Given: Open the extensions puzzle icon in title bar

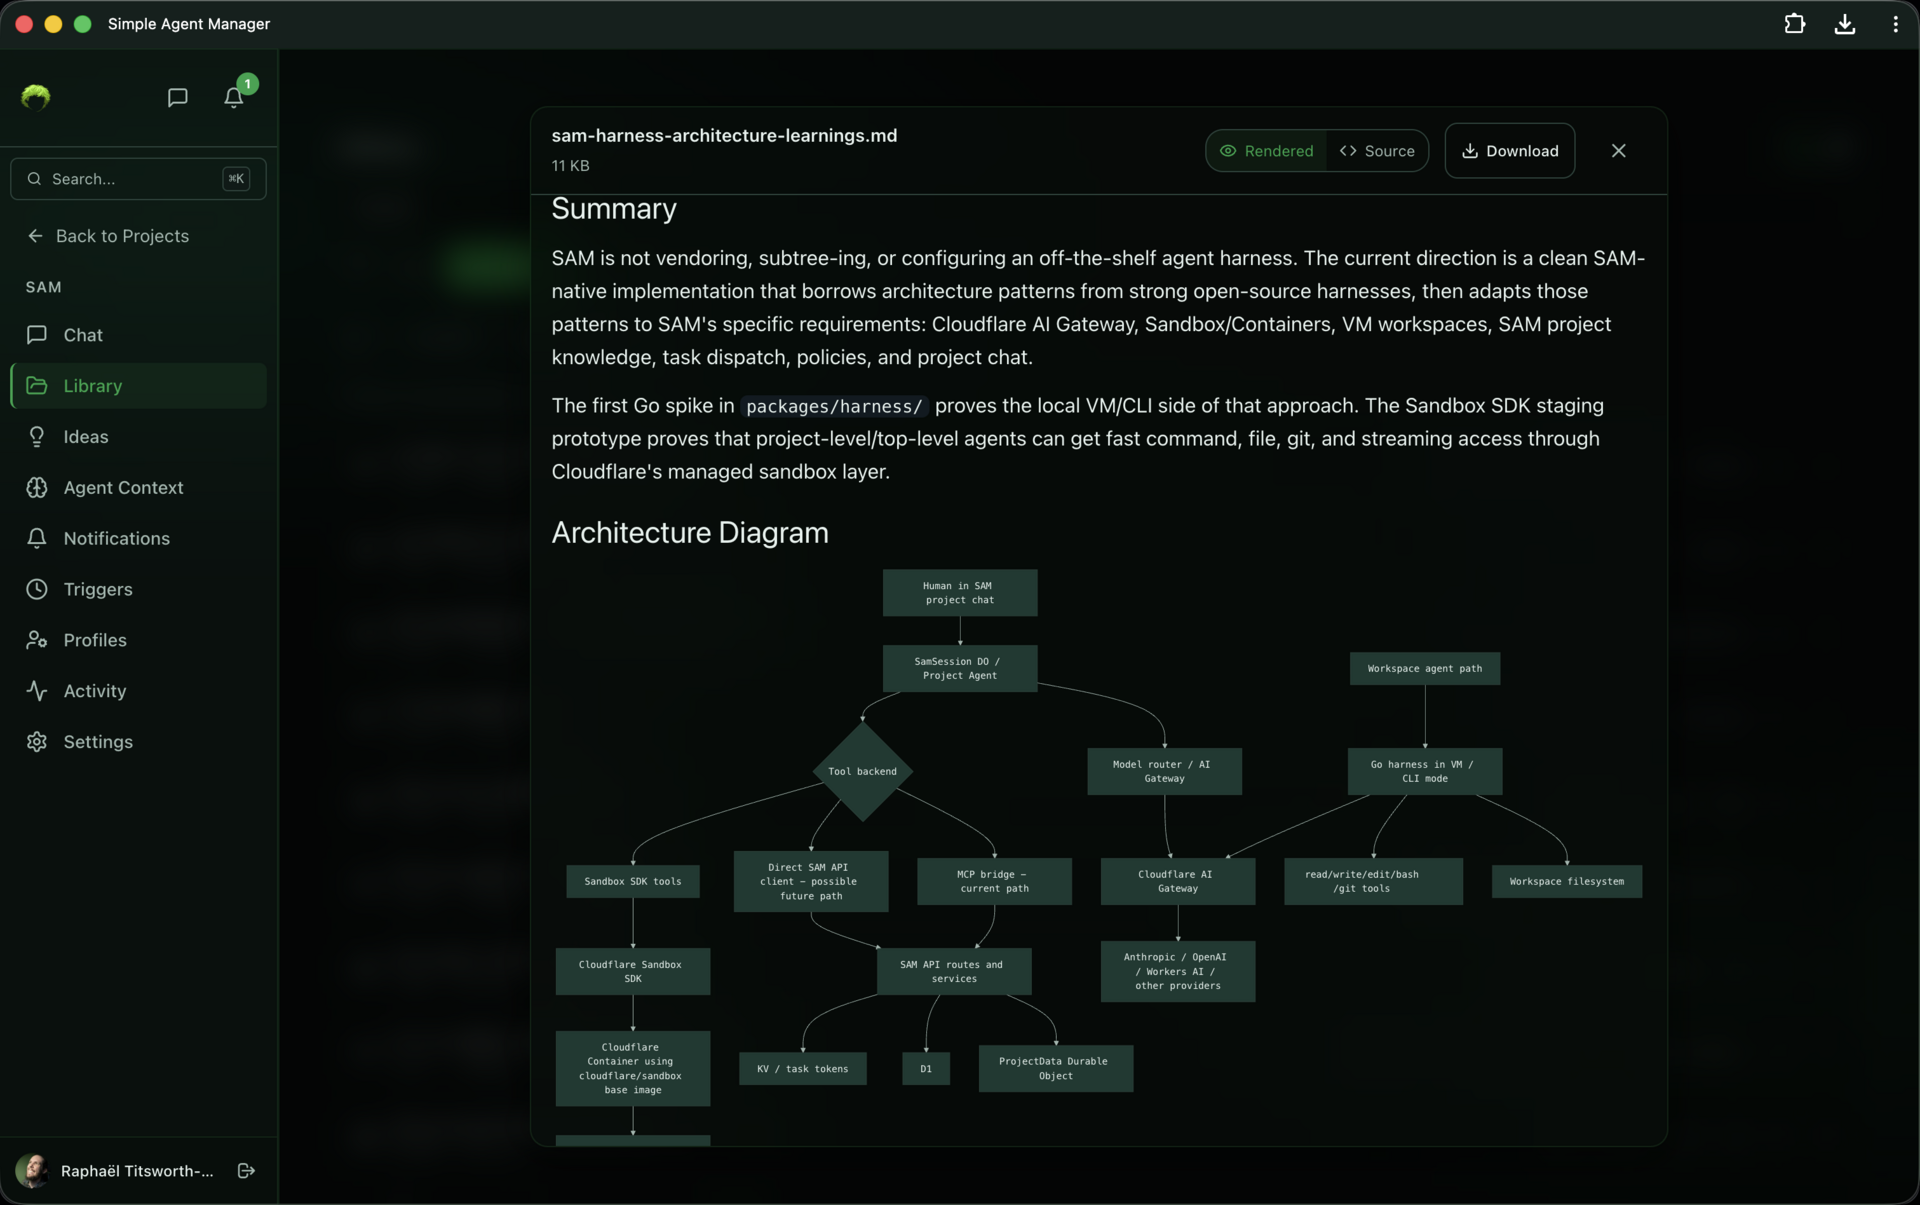Looking at the screenshot, I should click(x=1794, y=24).
